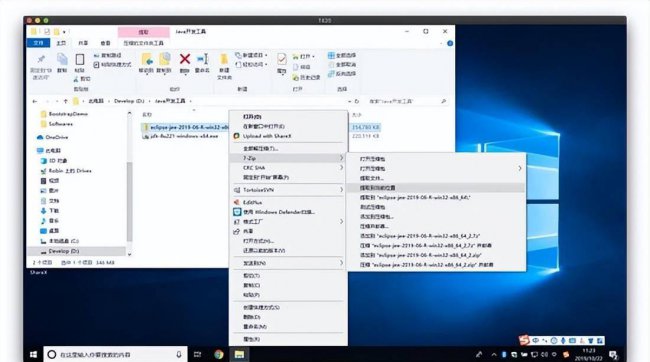Switch to the 文件 (File) tab

tap(38, 43)
